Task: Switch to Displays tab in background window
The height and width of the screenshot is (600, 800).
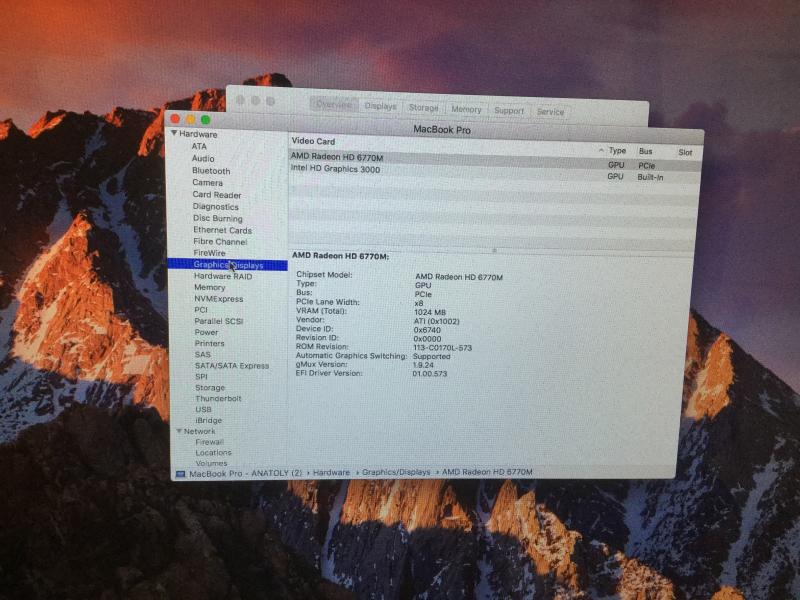Action: [x=381, y=106]
